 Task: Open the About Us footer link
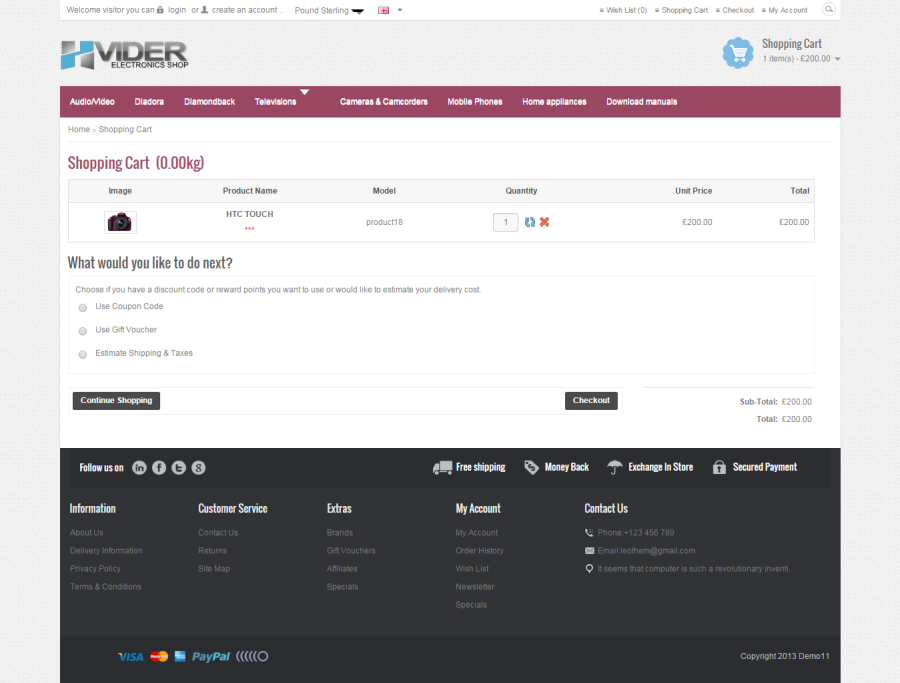click(87, 533)
